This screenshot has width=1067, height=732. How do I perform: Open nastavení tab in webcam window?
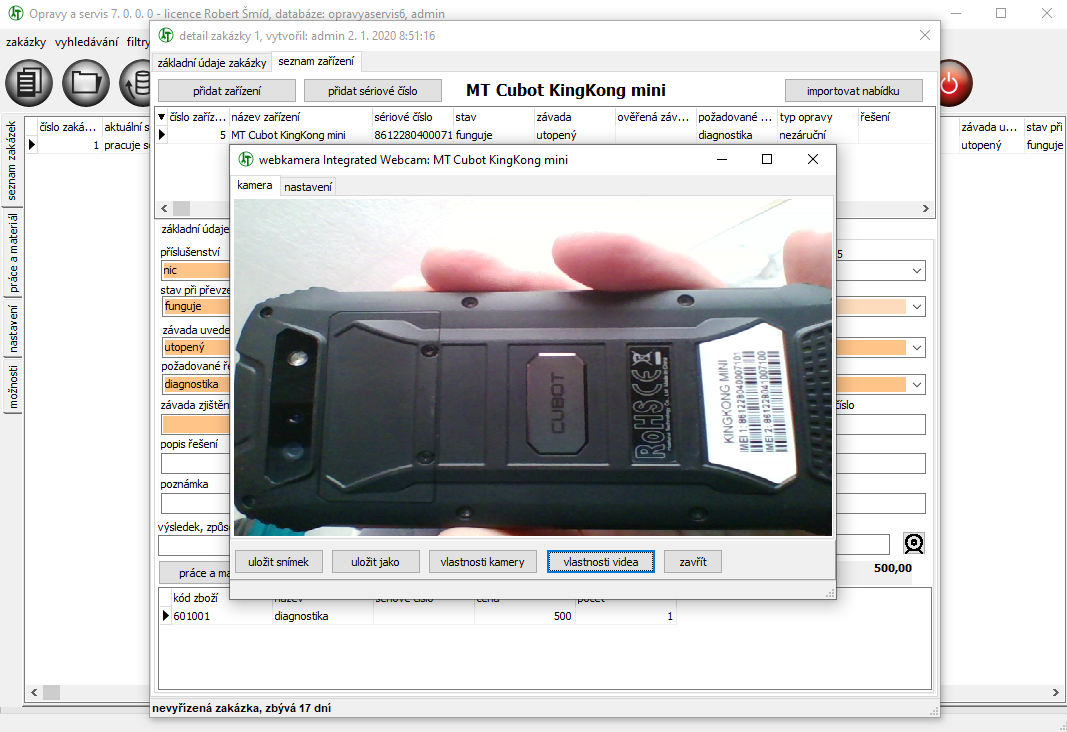coord(308,186)
